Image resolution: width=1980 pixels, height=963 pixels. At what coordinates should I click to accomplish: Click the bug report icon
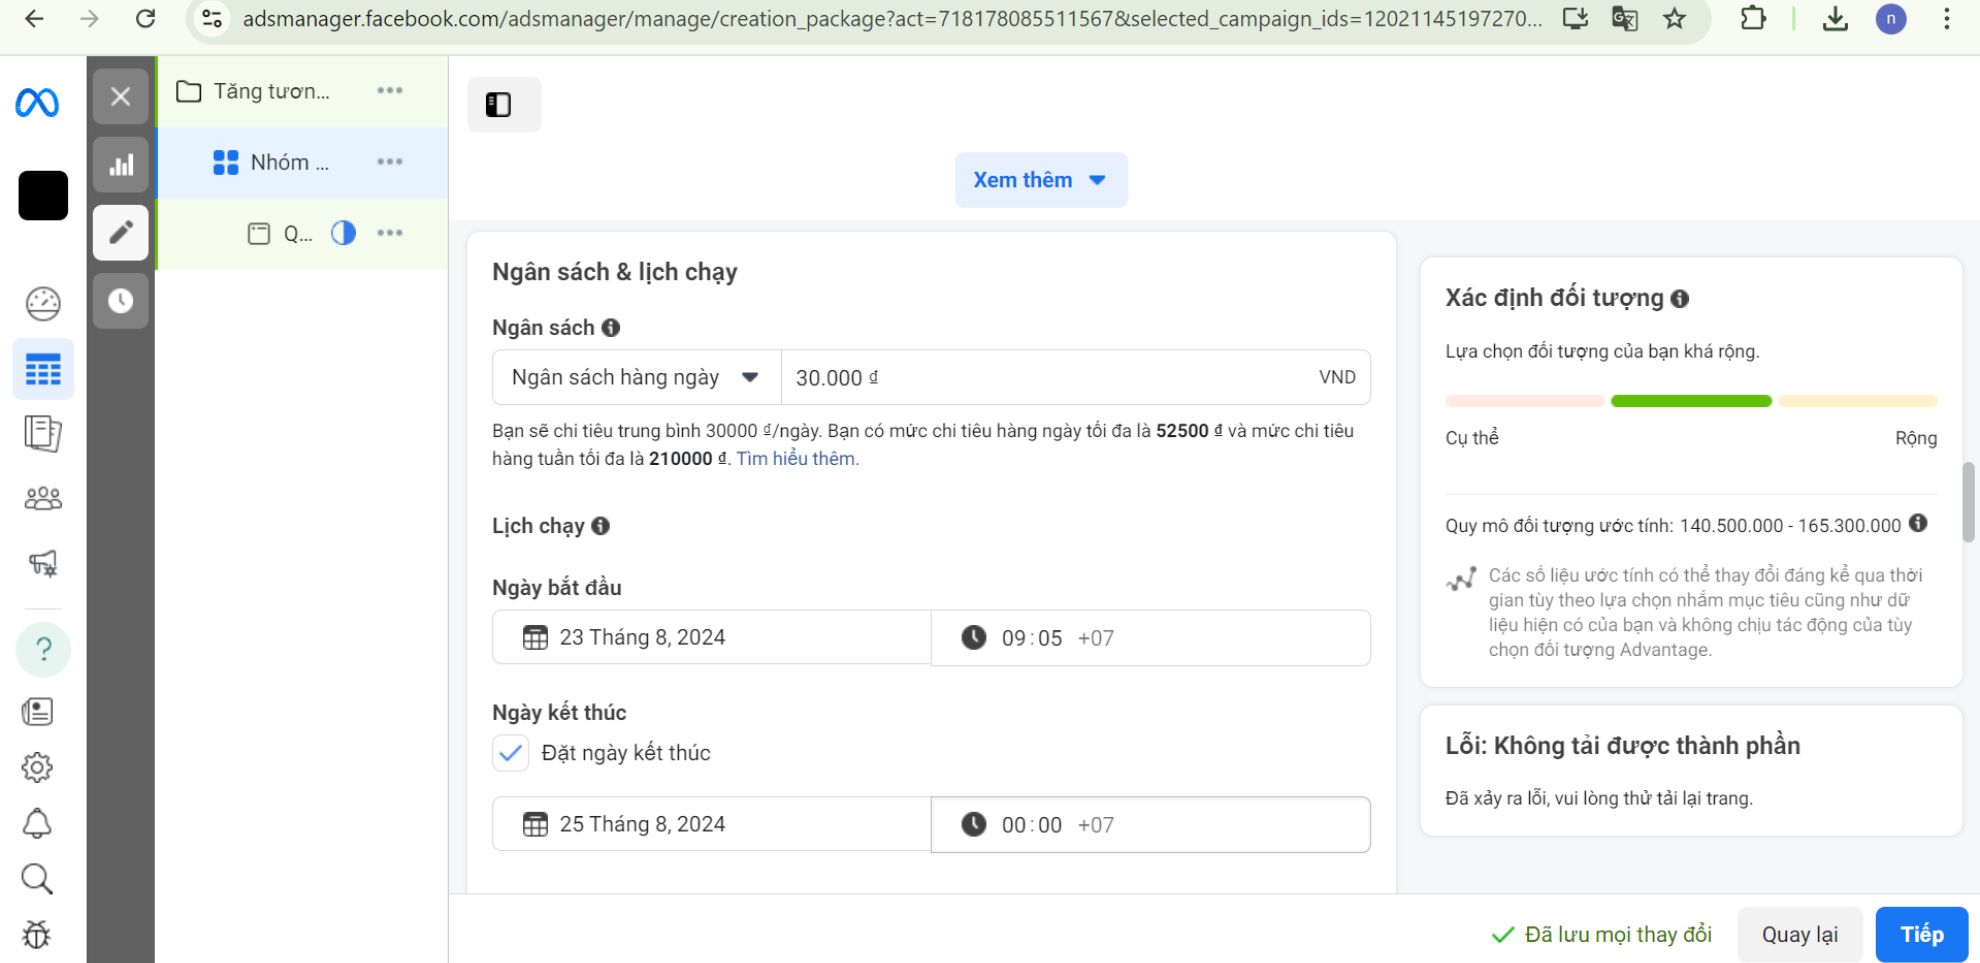[37, 935]
